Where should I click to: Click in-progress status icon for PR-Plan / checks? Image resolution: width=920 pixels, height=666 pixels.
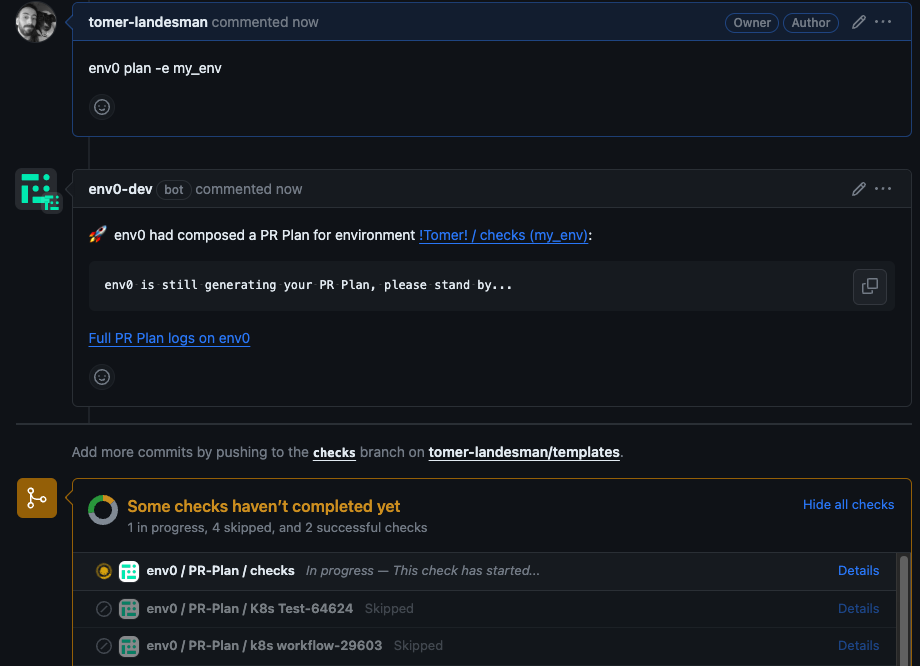[104, 571]
